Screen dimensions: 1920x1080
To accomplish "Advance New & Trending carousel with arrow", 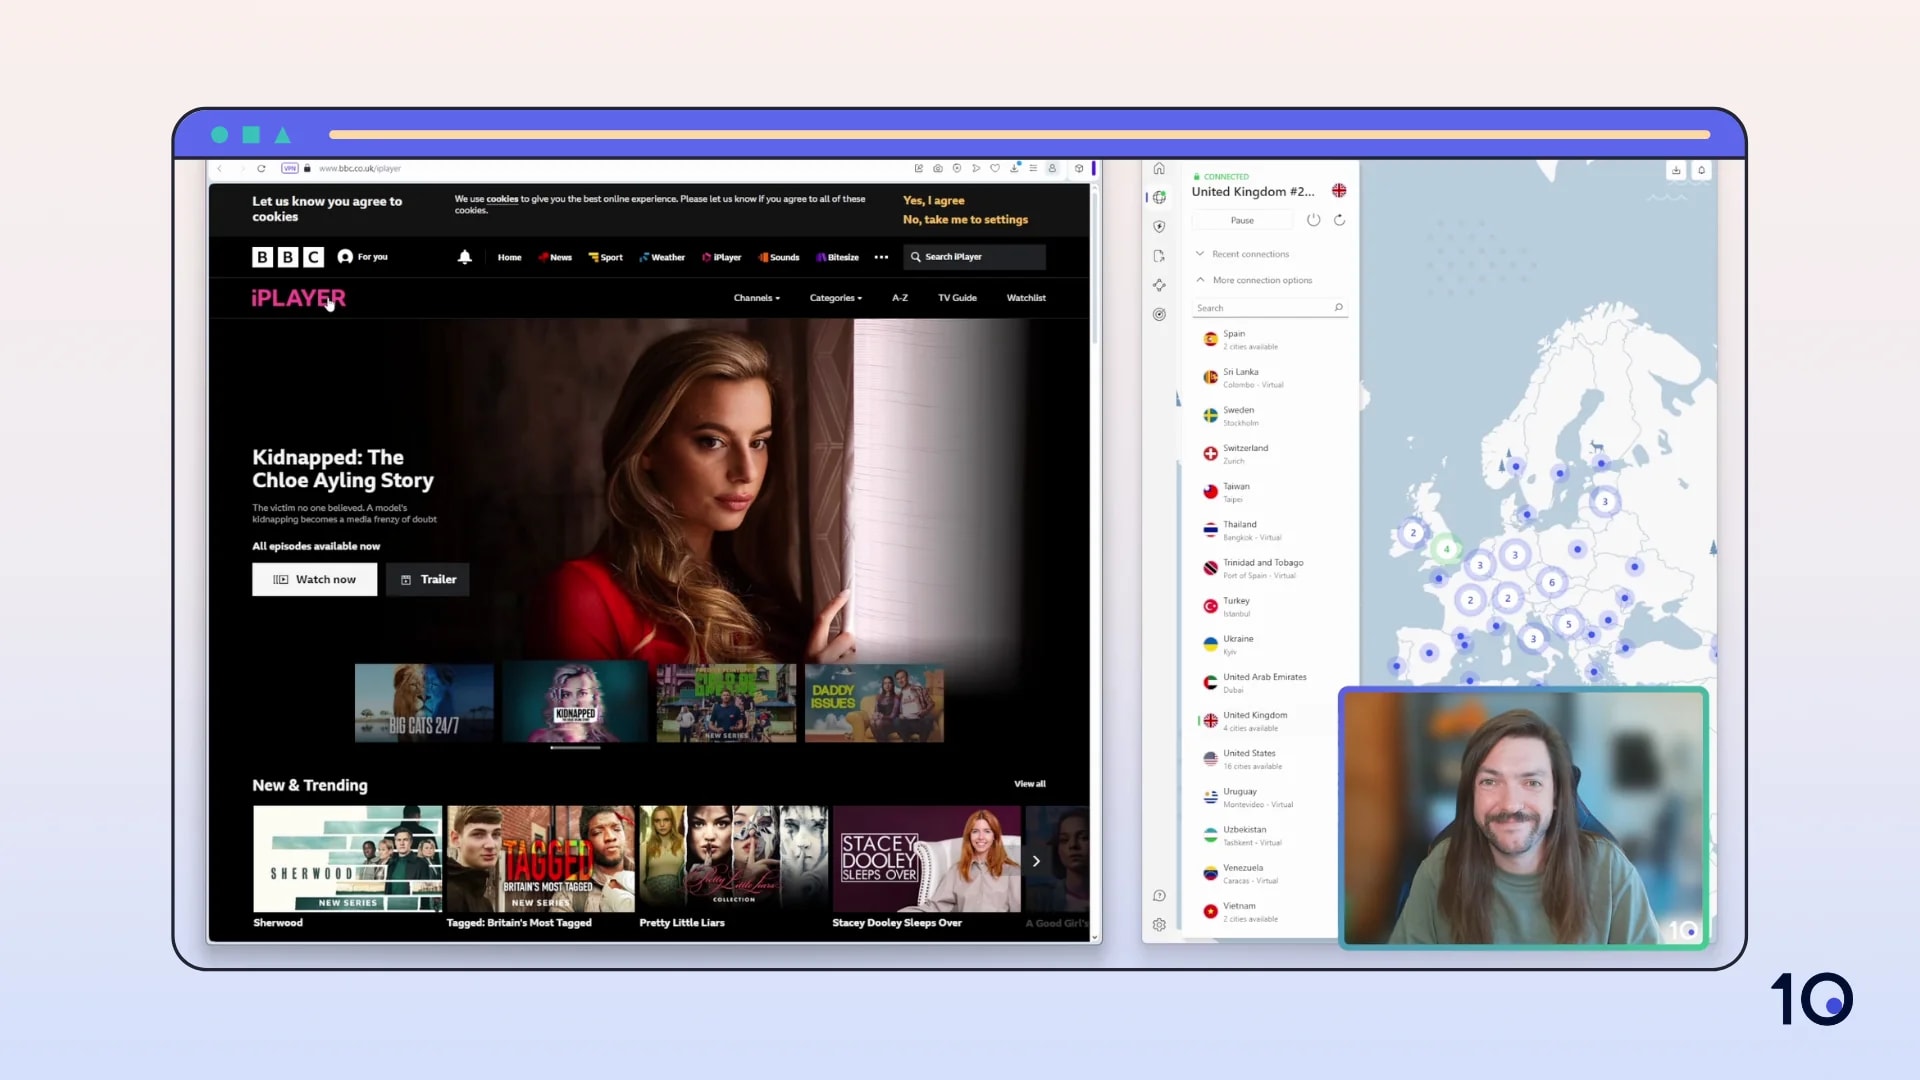I will click(x=1036, y=861).
